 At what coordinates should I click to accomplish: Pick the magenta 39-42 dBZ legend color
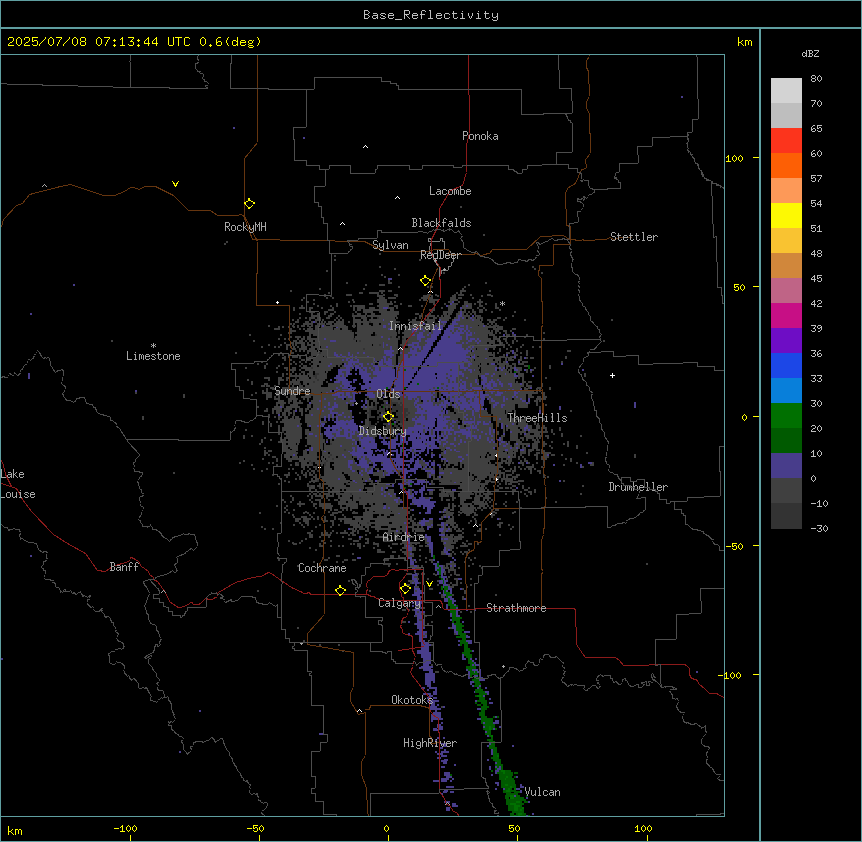pos(786,315)
